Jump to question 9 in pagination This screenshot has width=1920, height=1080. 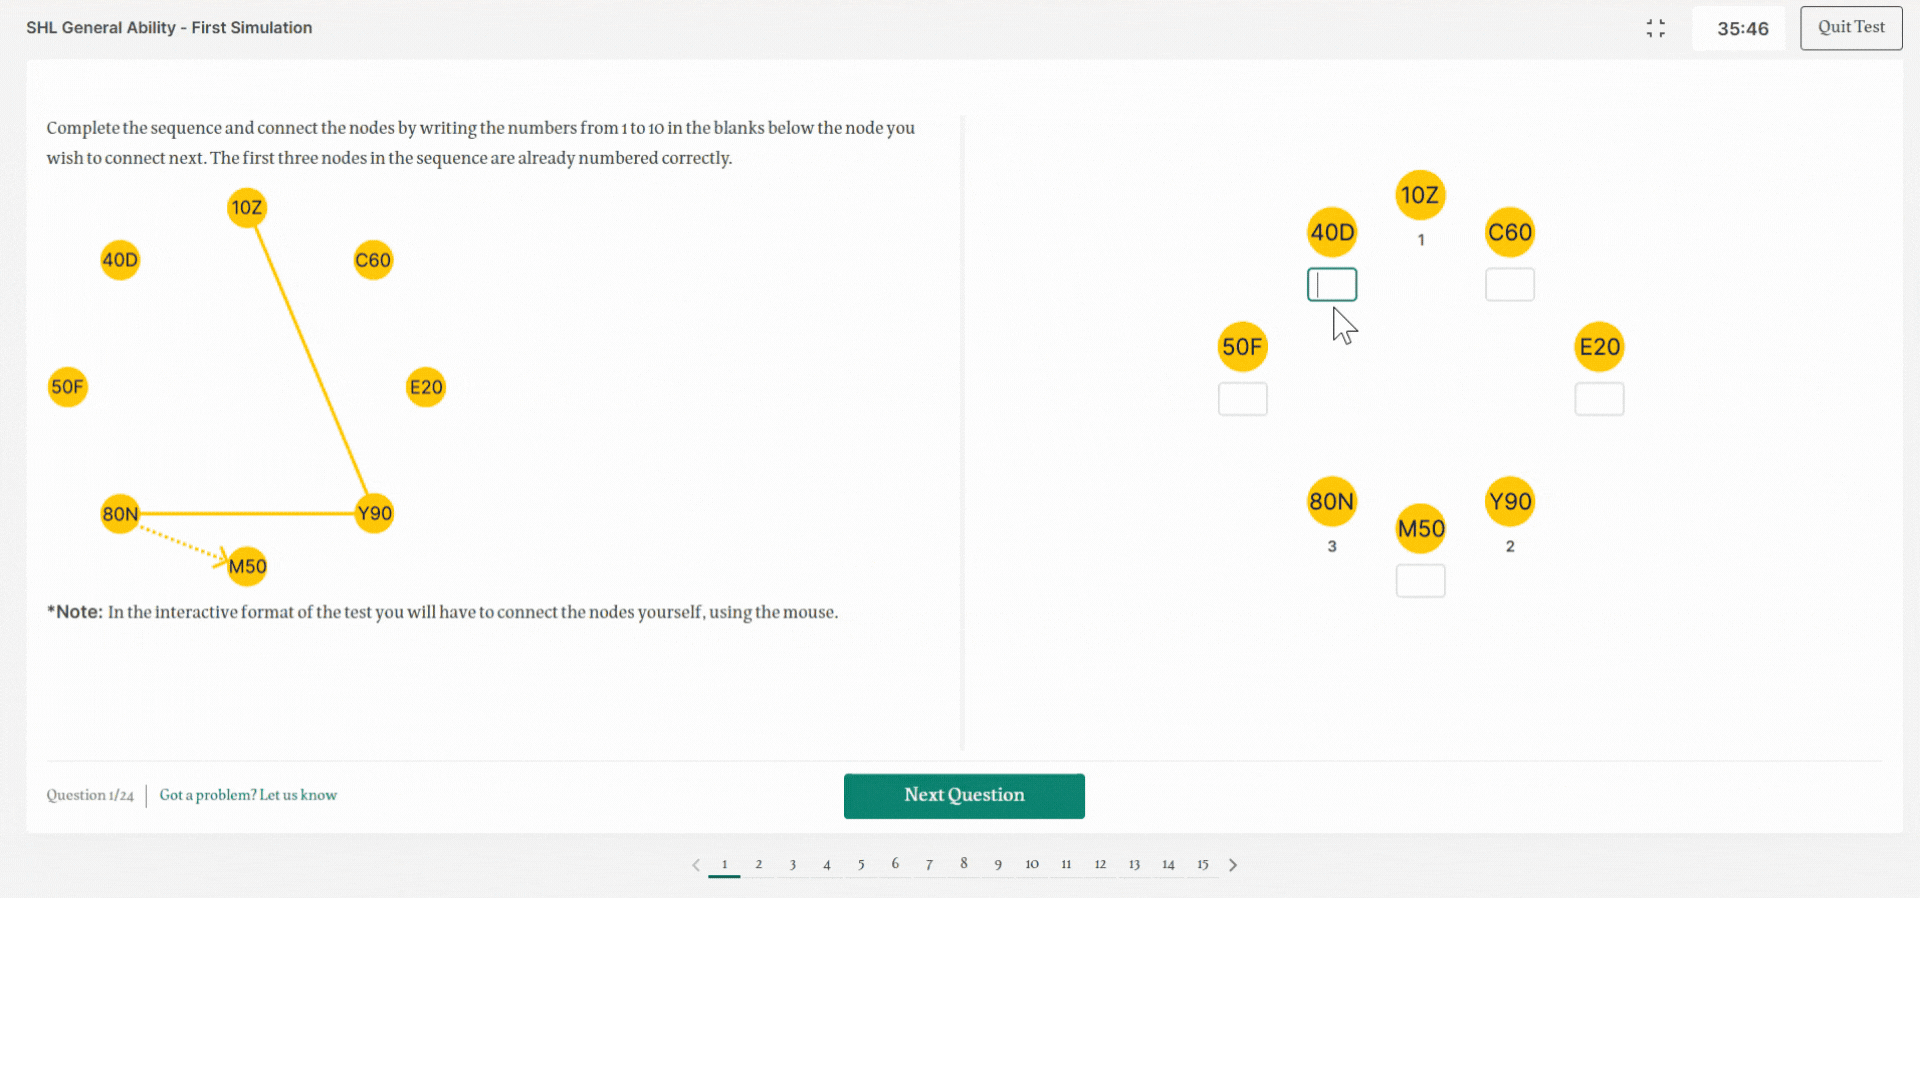coord(998,865)
